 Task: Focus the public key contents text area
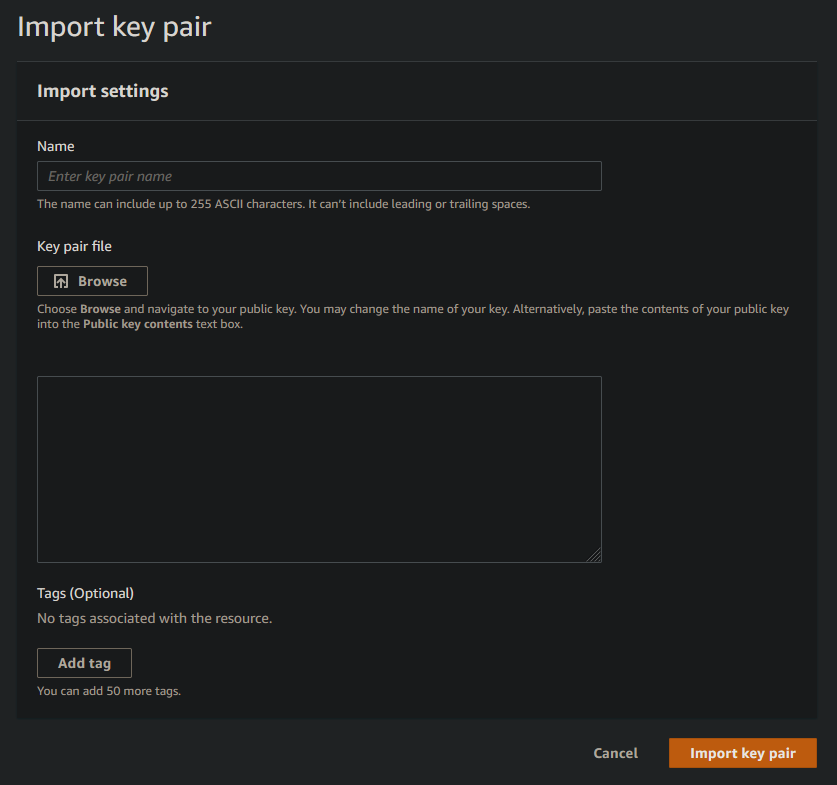[319, 470]
